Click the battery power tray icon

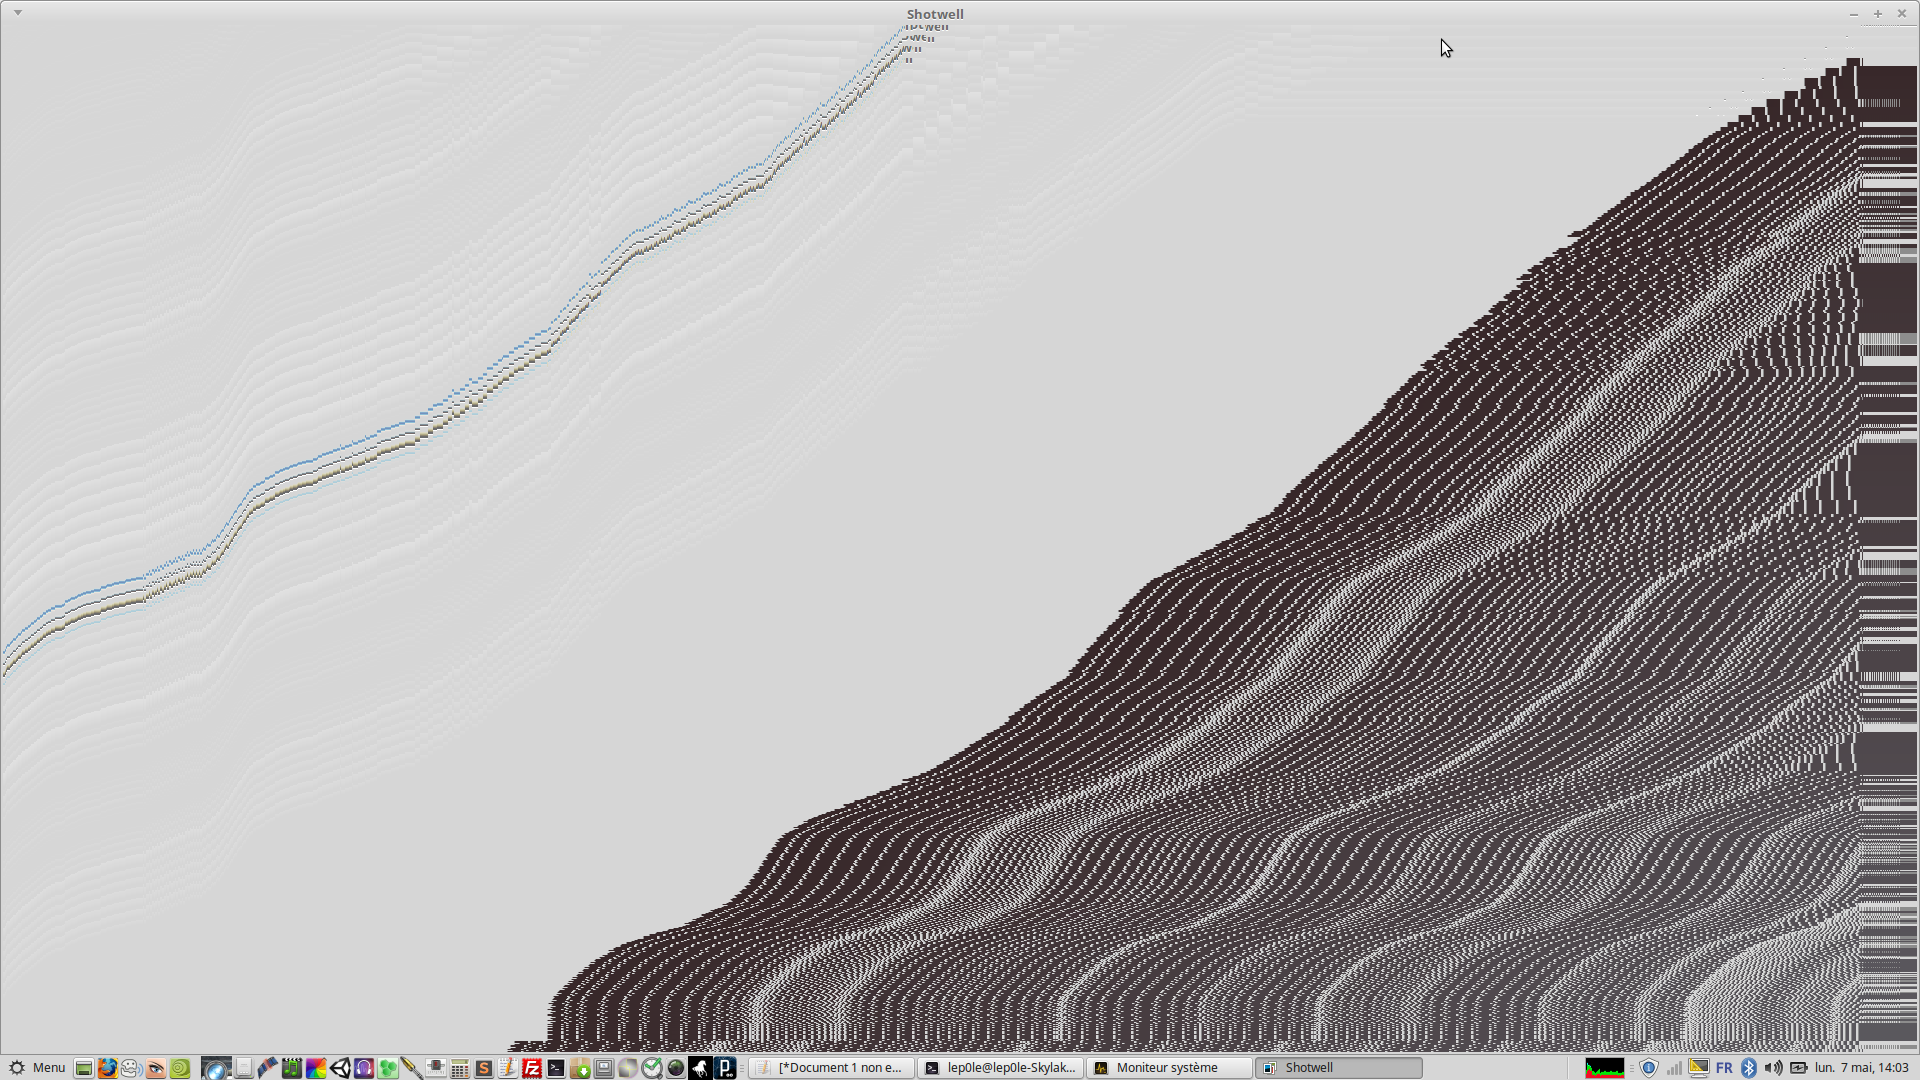tap(1798, 1068)
